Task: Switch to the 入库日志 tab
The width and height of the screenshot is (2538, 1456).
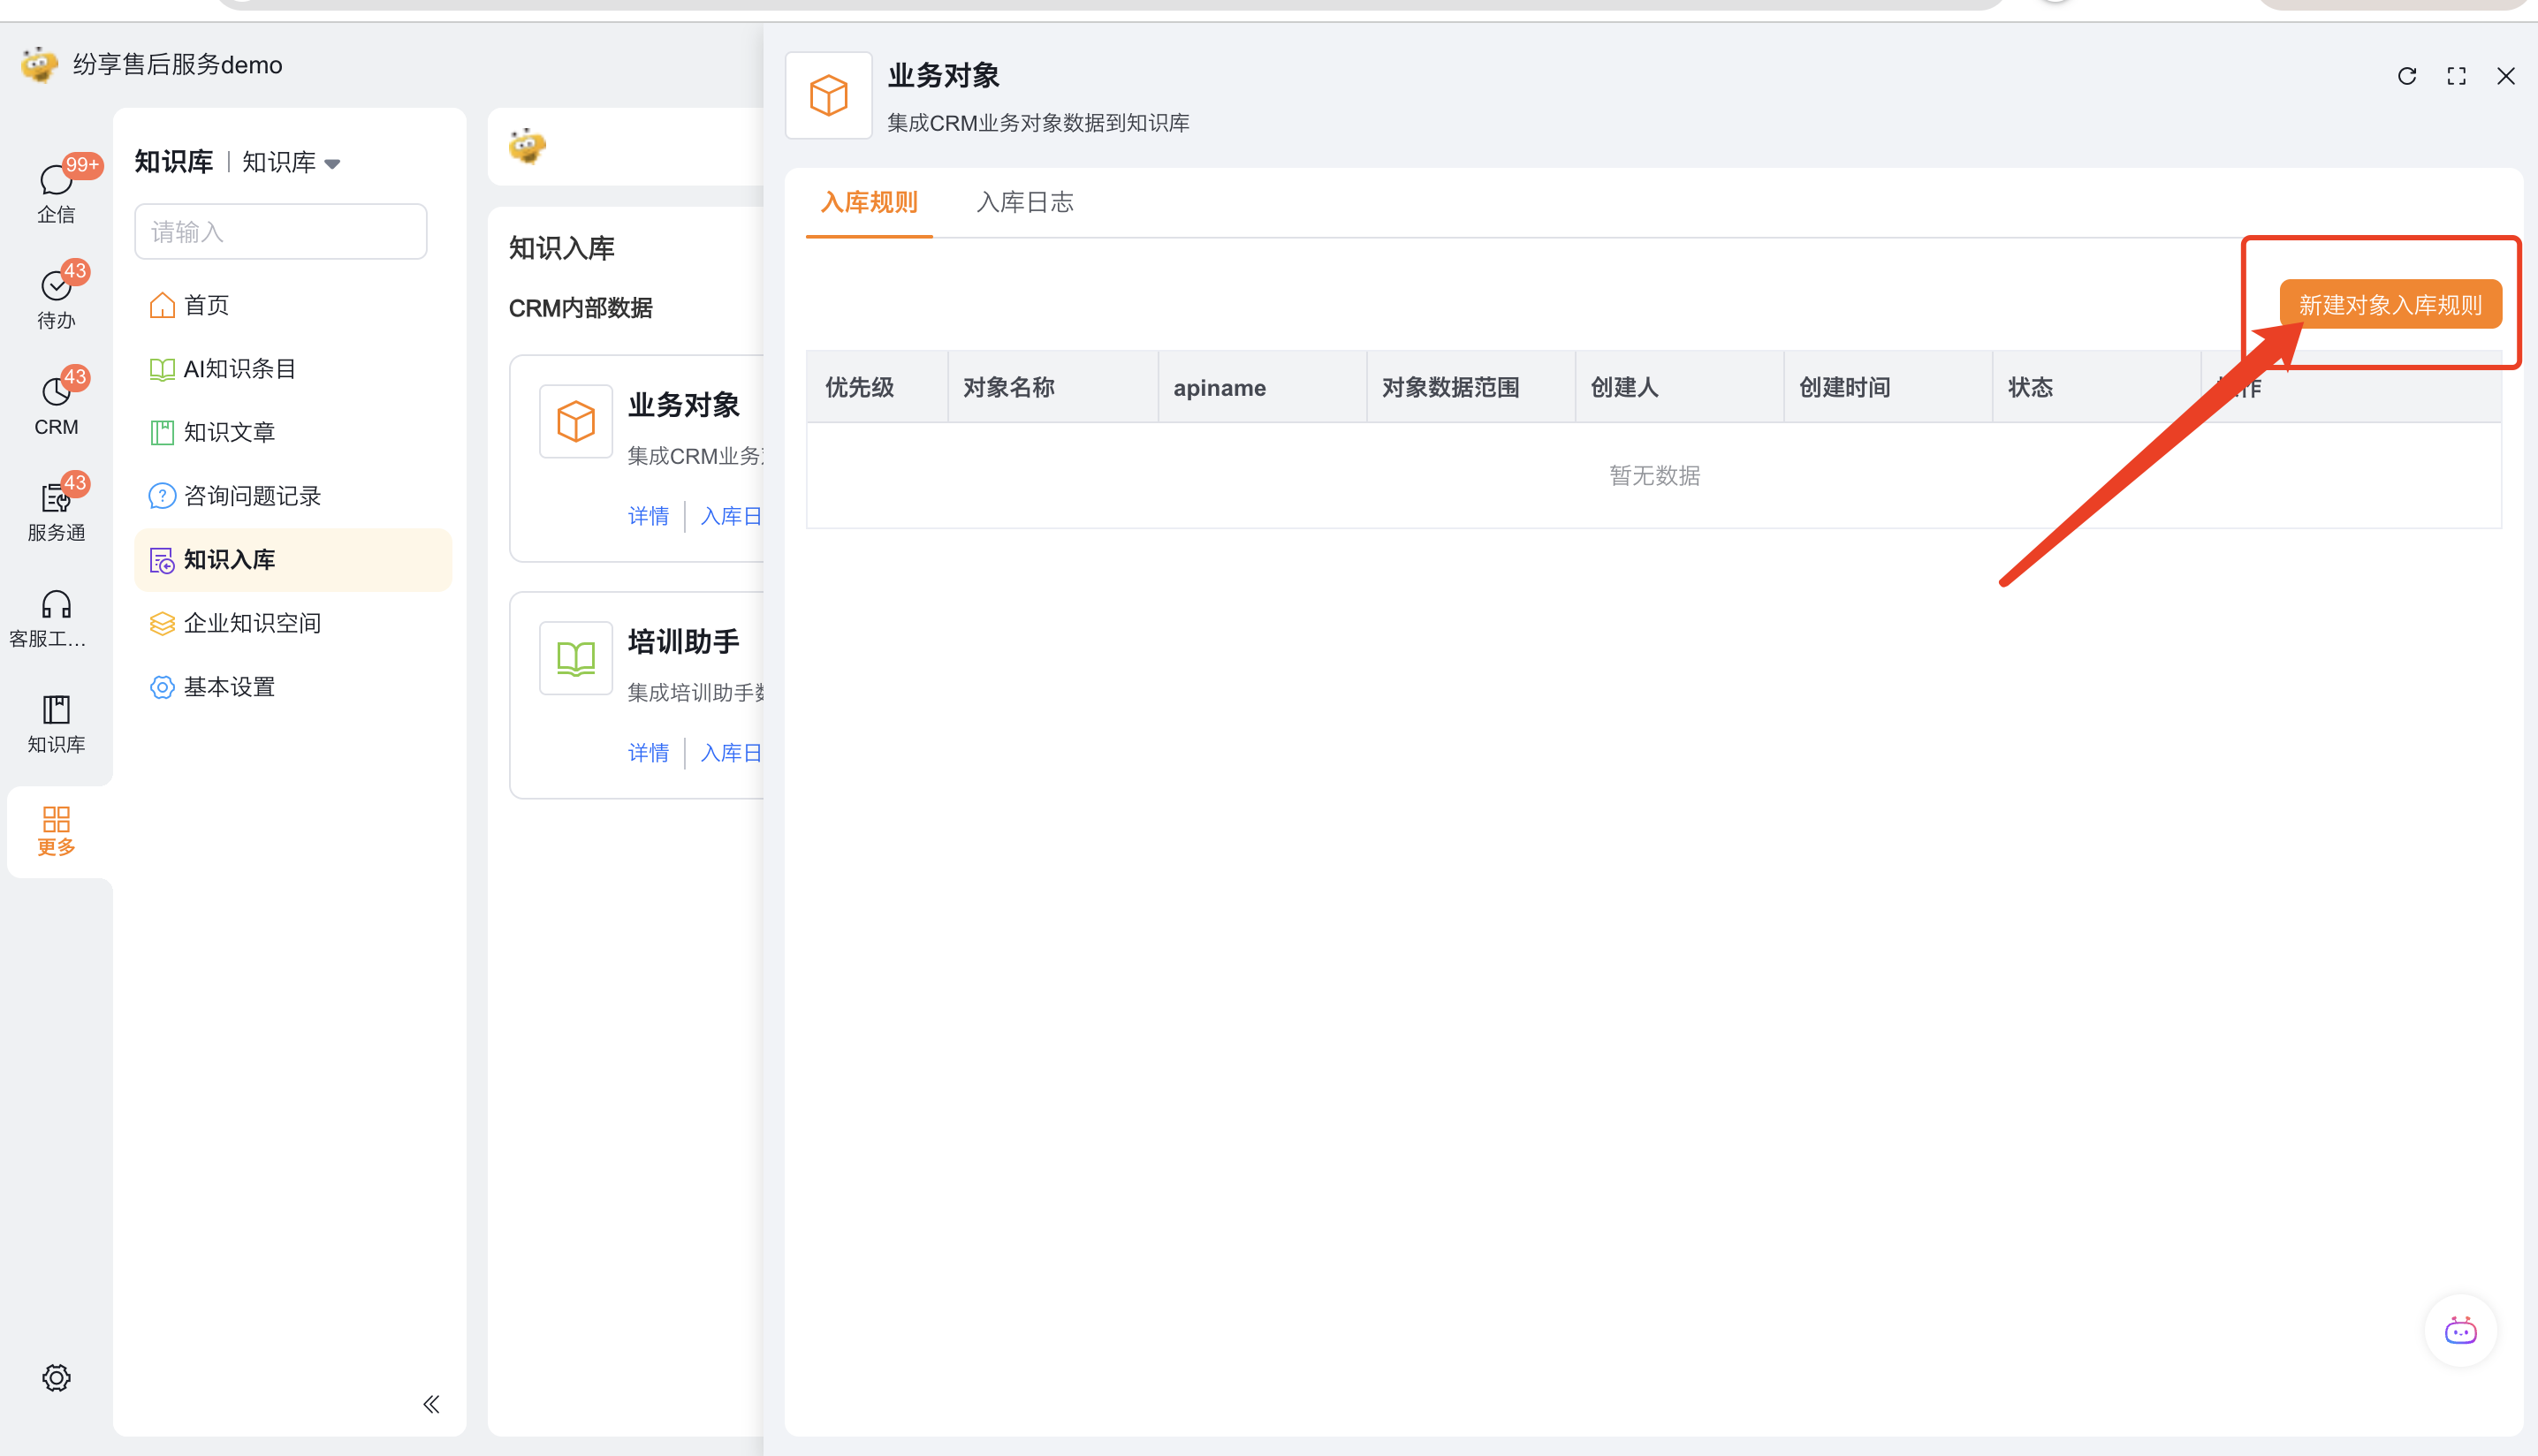Action: click(1025, 203)
